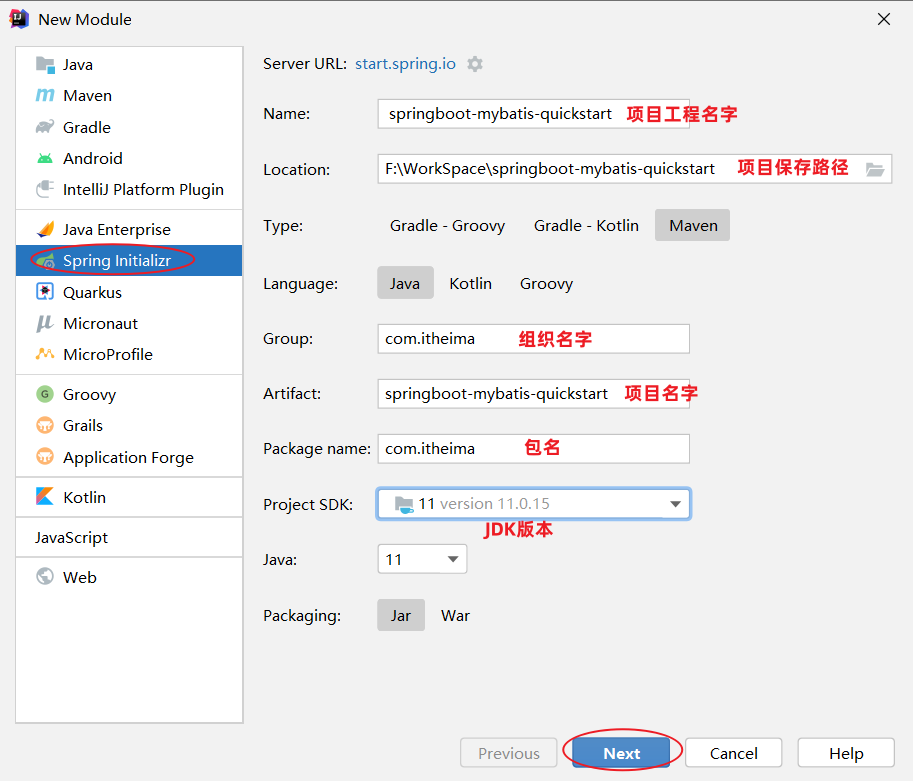Select the Quarkus icon in list
Screen dimensions: 913x781
pyautogui.click(x=45, y=292)
